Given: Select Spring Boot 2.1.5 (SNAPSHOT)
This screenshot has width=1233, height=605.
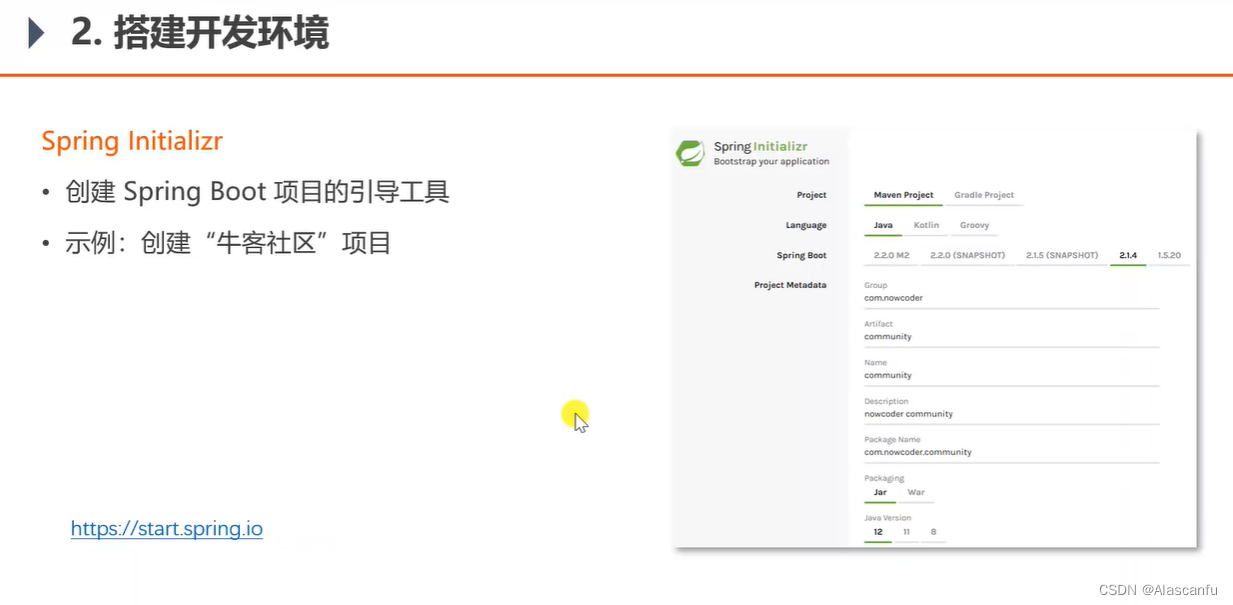Looking at the screenshot, I should (1062, 255).
